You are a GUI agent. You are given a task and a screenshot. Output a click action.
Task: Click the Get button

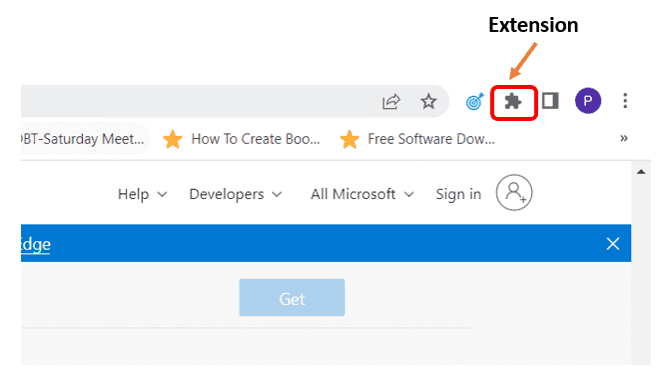(x=292, y=298)
